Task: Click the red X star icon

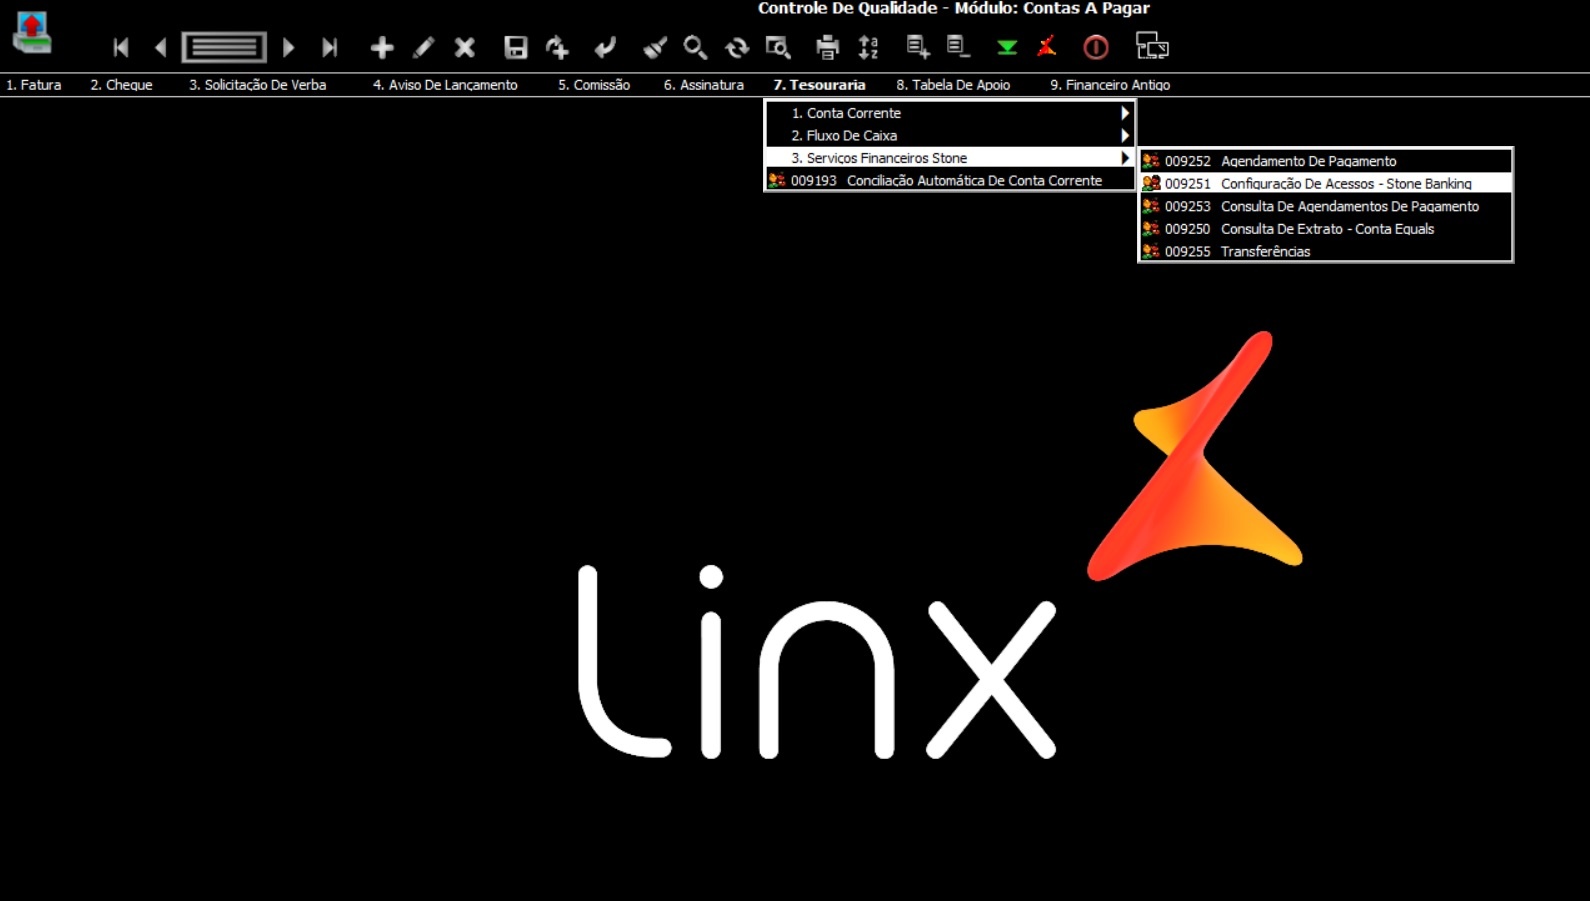Action: (x=1047, y=47)
